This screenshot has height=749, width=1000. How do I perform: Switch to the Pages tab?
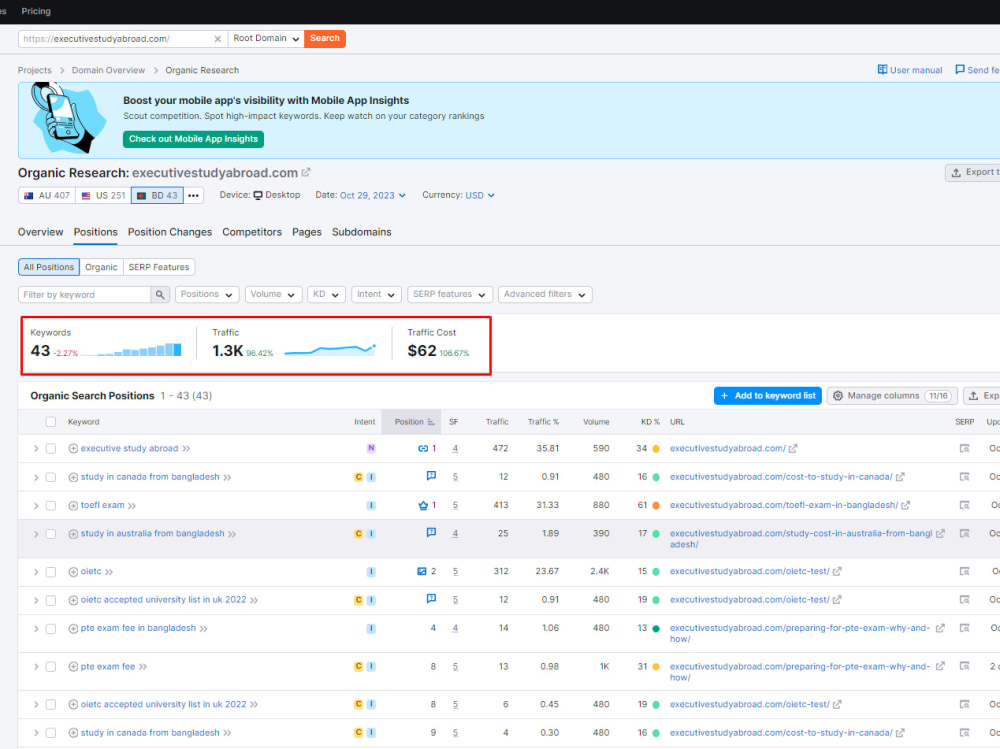coord(307,232)
